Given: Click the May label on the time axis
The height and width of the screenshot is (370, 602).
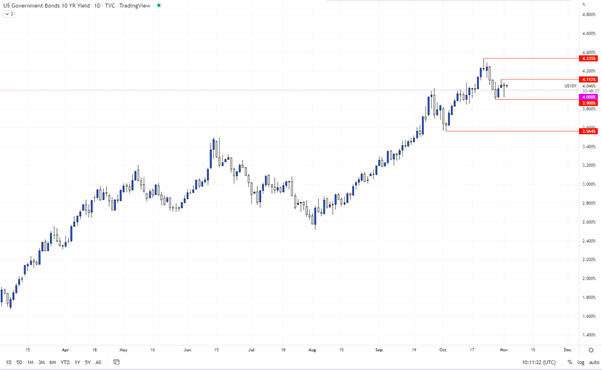Looking at the screenshot, I should click(x=123, y=350).
